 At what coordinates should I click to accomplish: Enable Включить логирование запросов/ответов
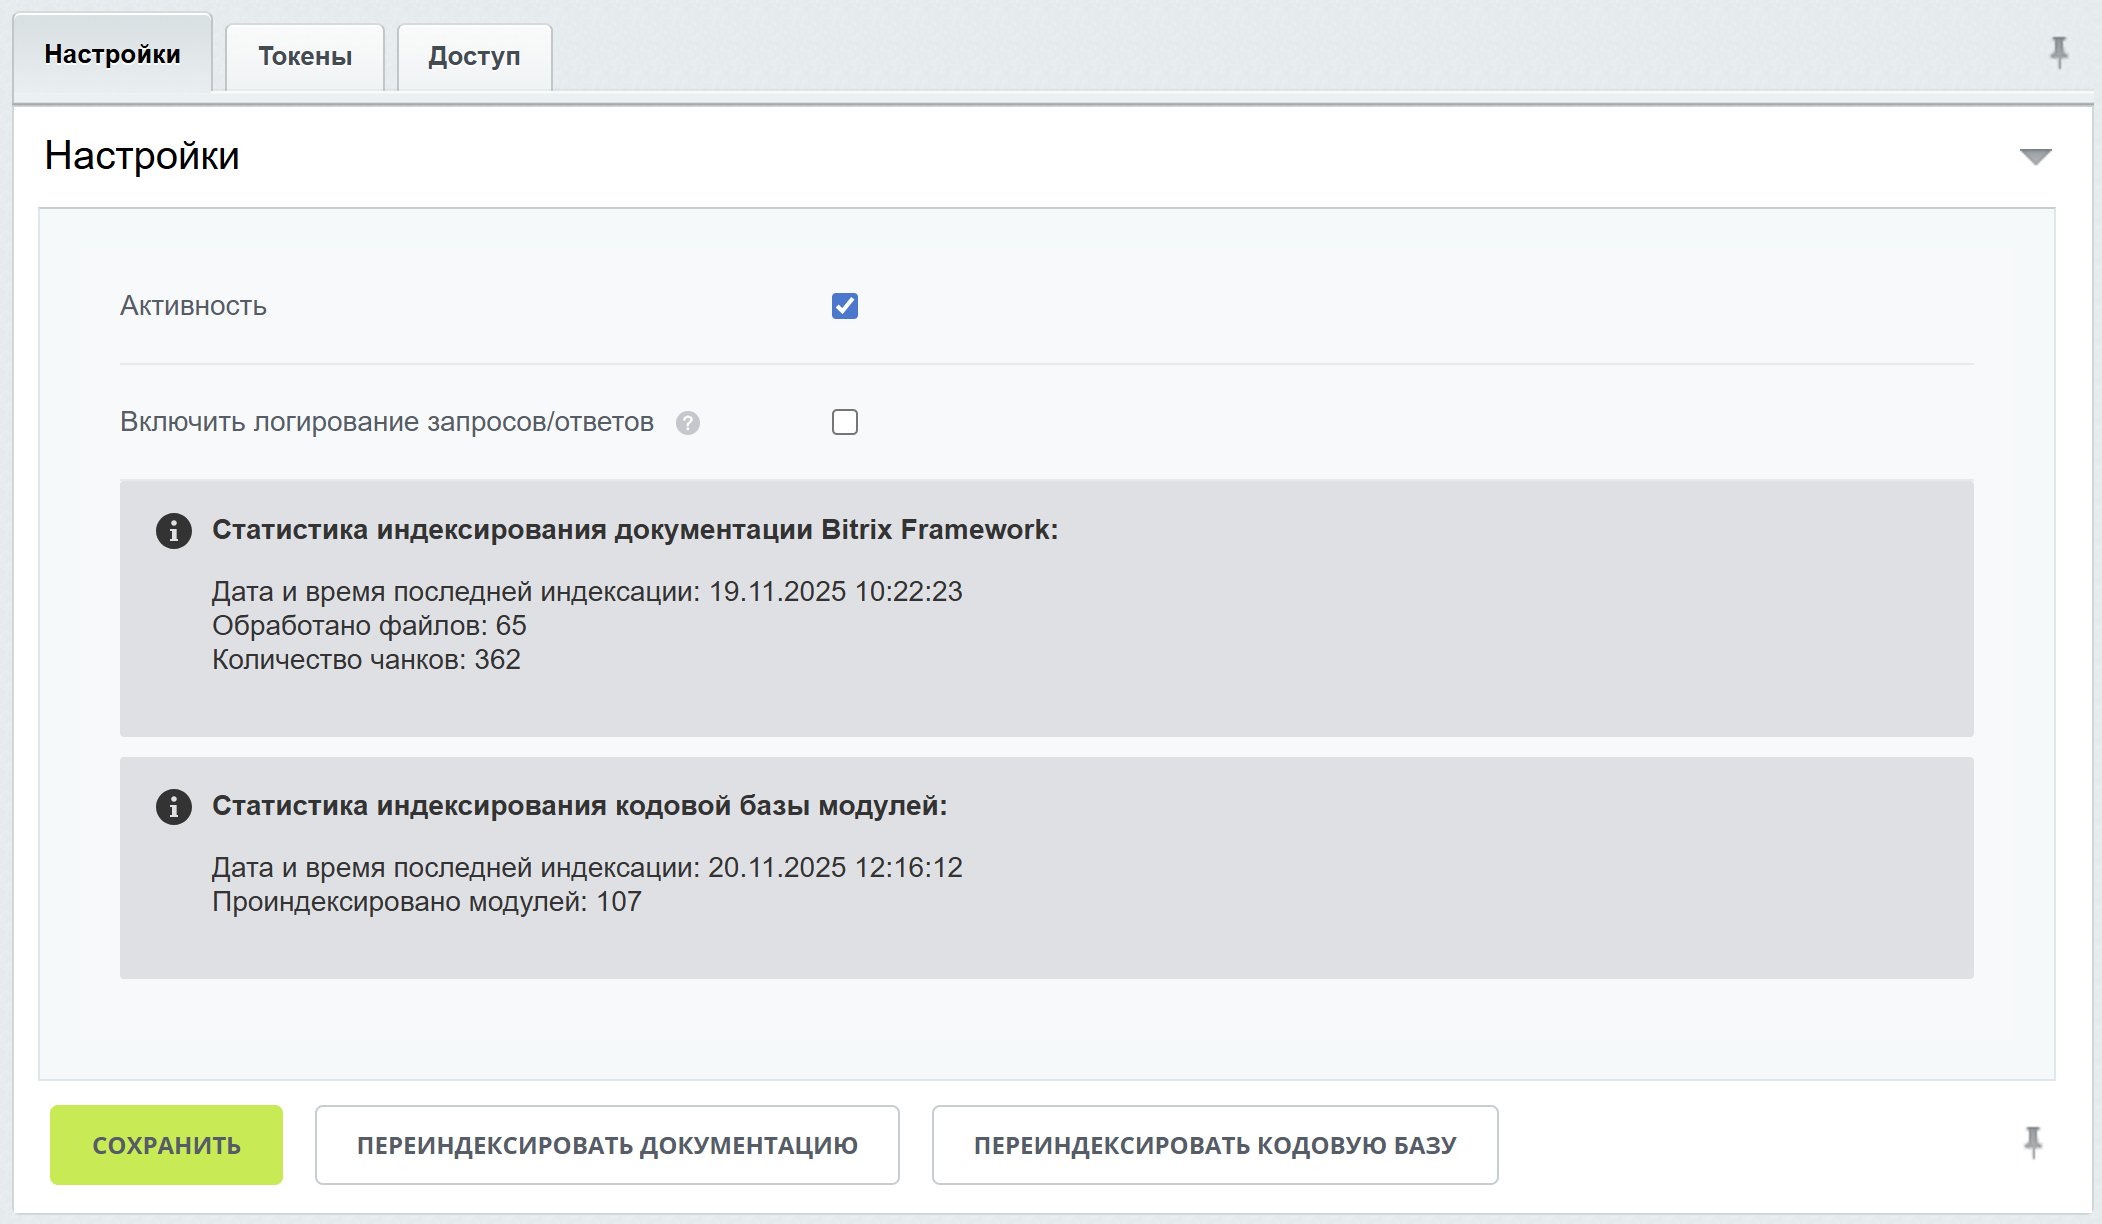pyautogui.click(x=845, y=422)
